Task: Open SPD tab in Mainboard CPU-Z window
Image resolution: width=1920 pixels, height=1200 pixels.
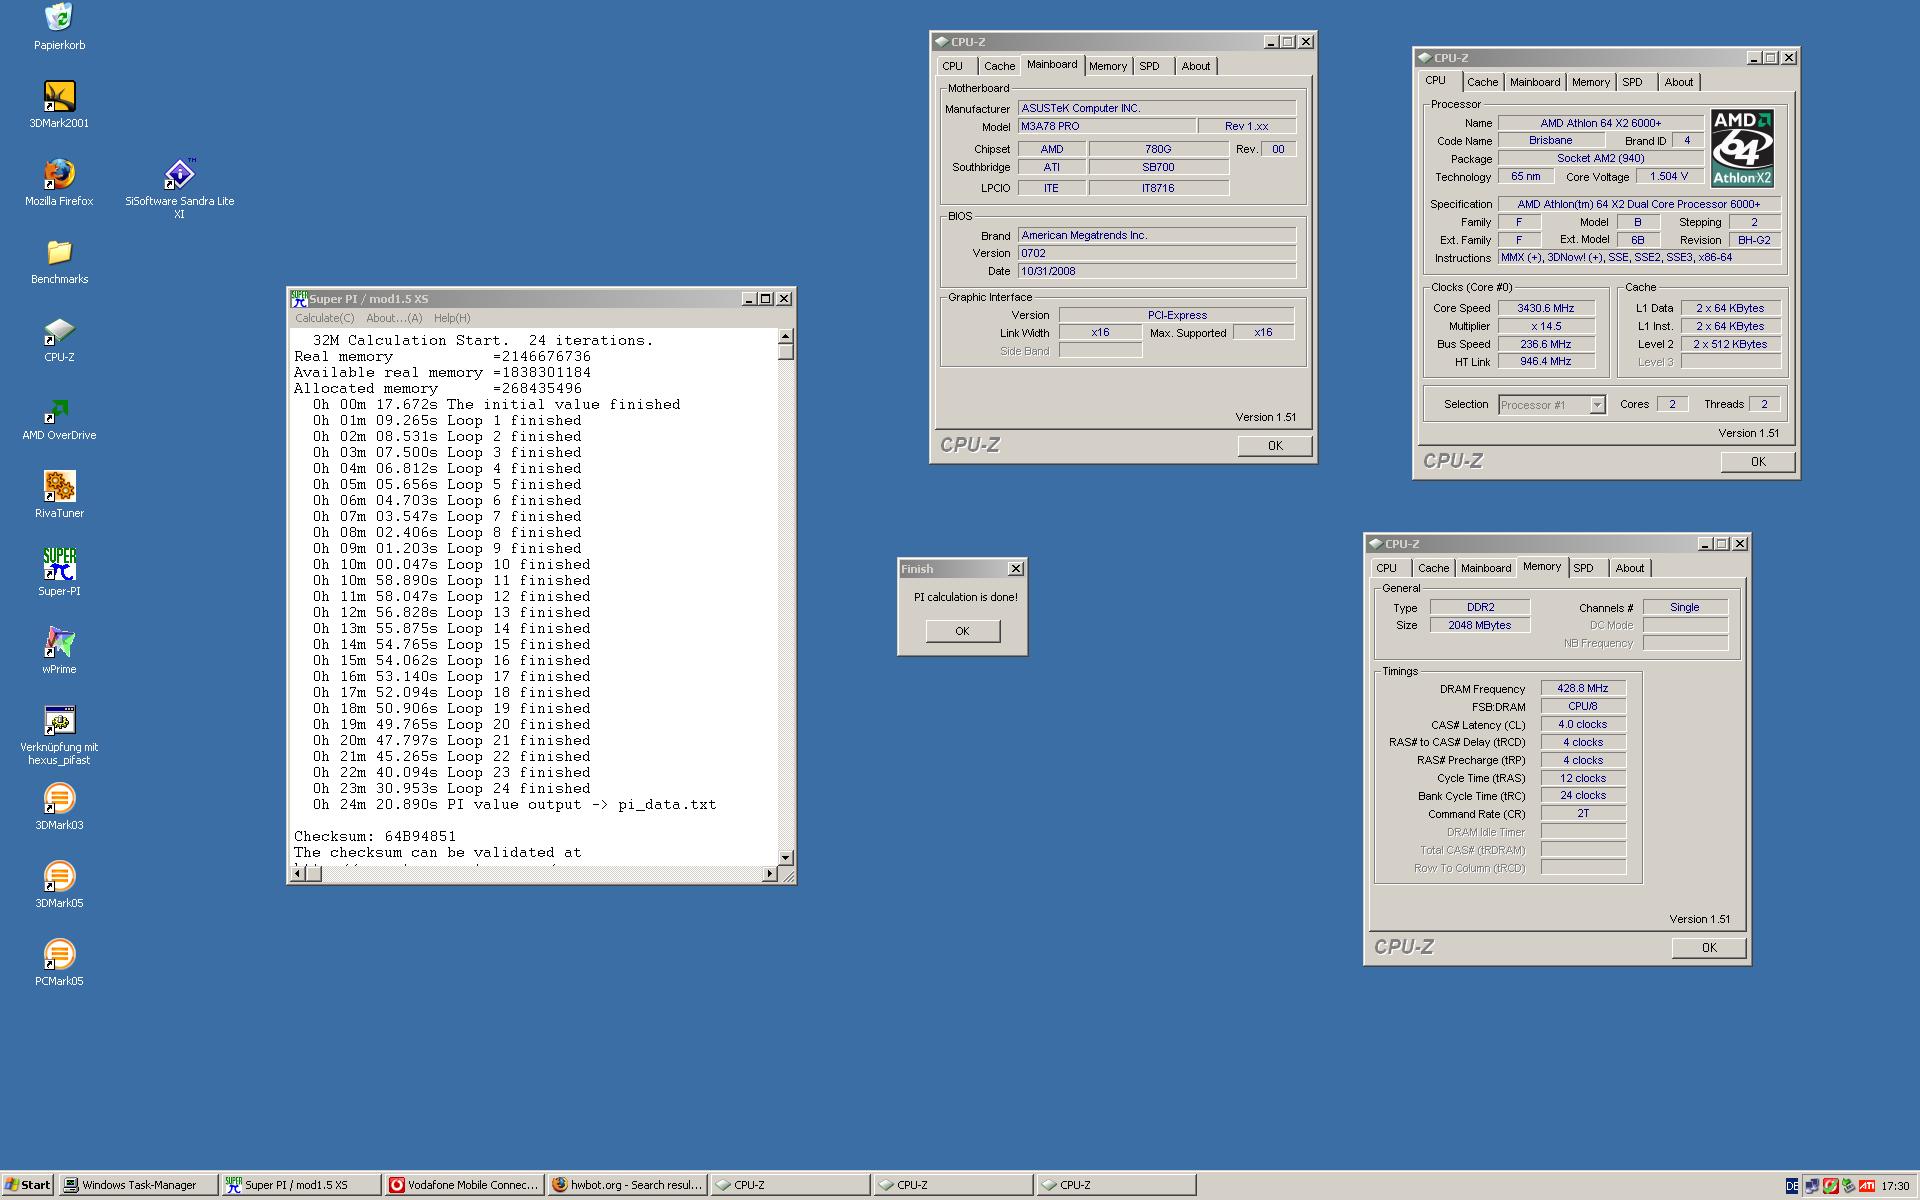Action: point(1150,66)
